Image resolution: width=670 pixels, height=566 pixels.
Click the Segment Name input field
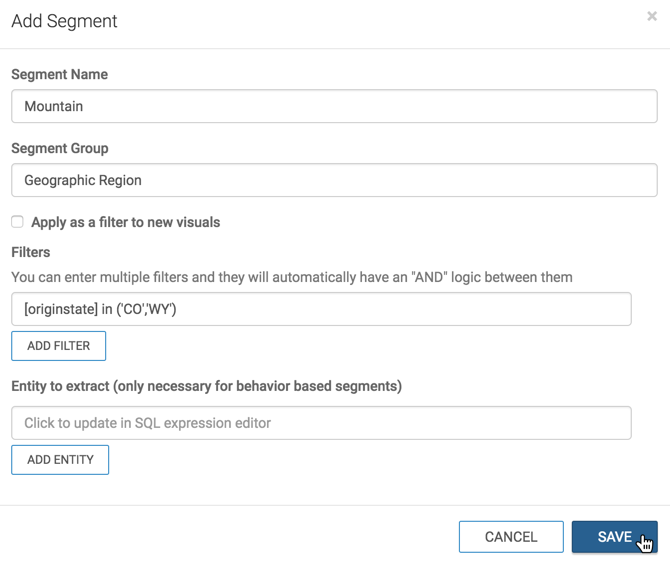[334, 106]
